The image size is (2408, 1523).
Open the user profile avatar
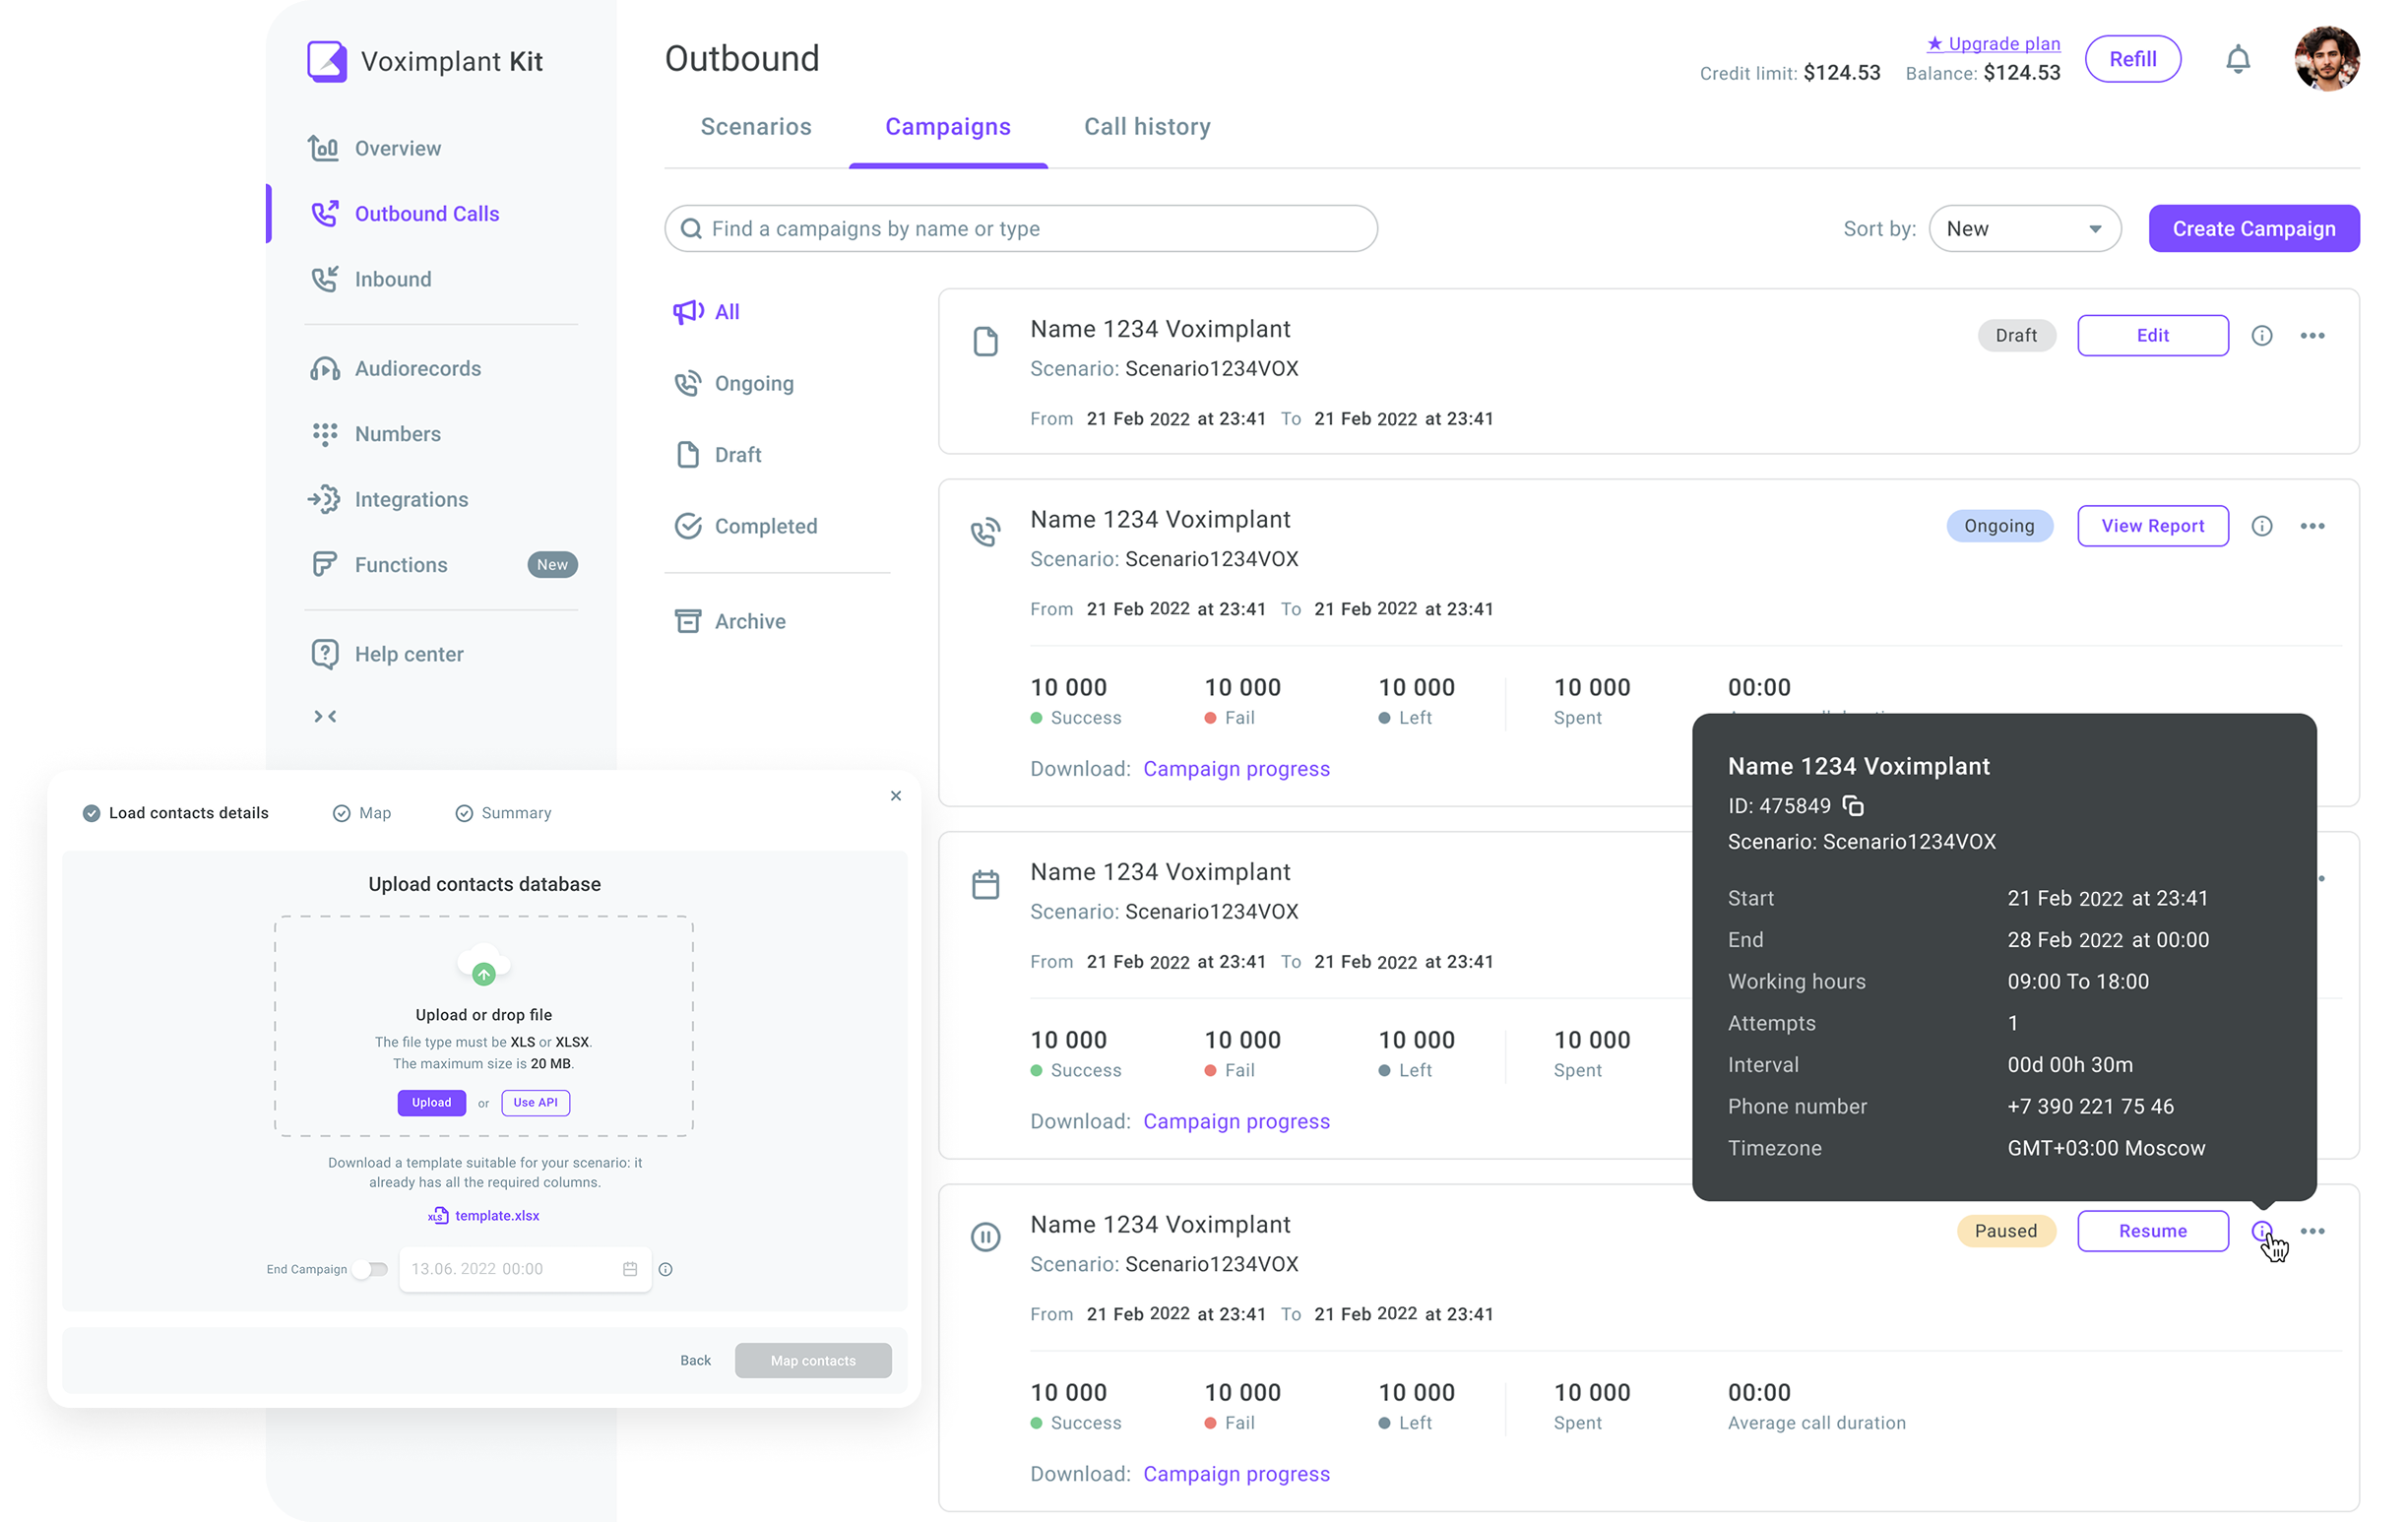click(x=2326, y=59)
